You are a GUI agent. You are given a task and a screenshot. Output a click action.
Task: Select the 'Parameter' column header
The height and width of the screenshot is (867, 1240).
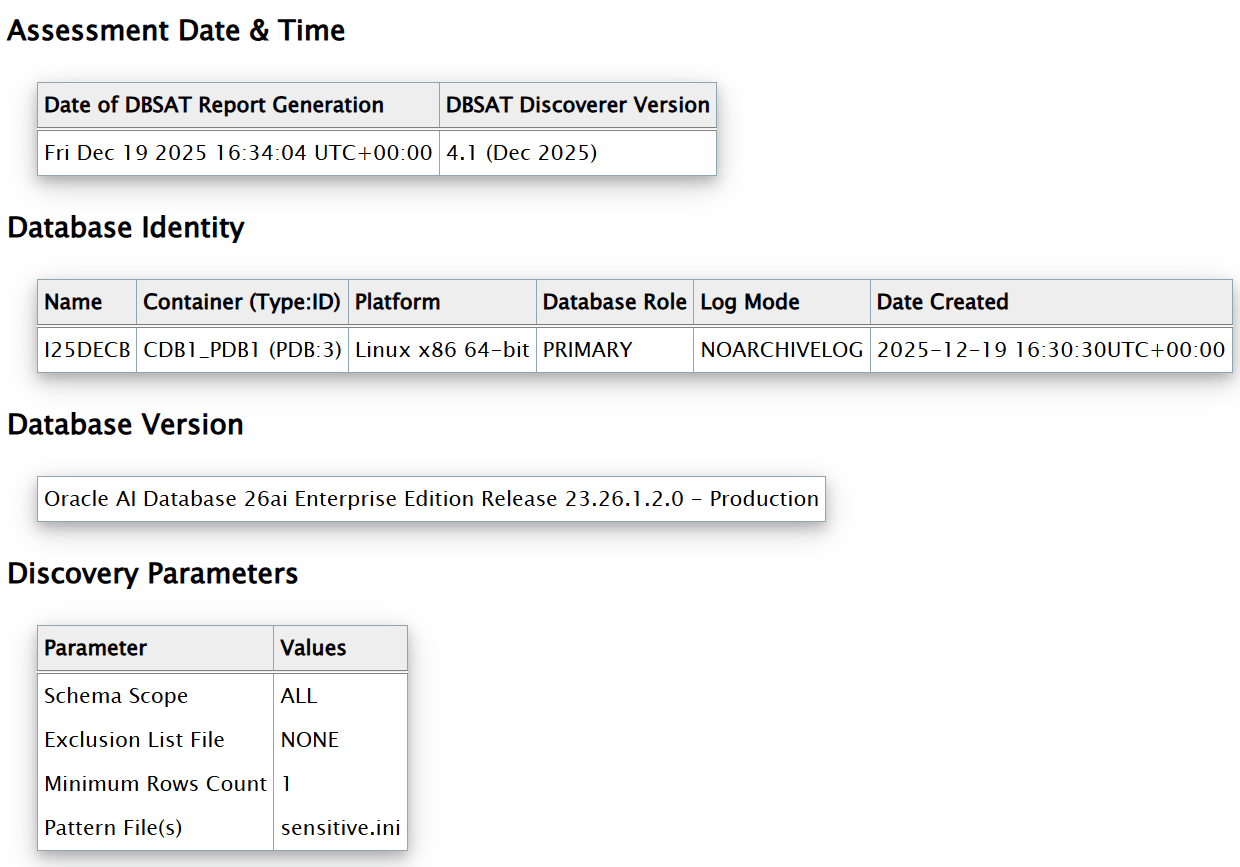156,648
